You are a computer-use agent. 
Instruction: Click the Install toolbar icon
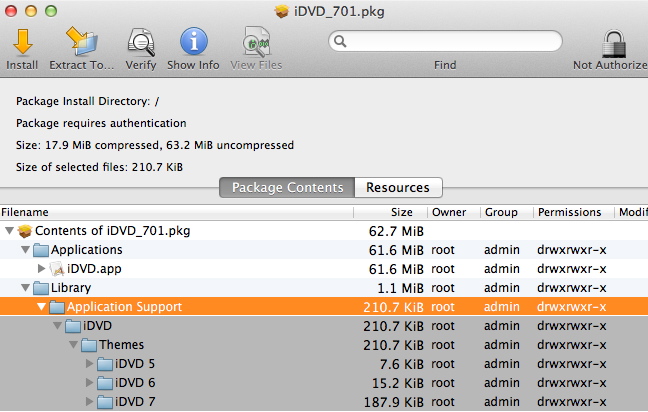(x=22, y=42)
